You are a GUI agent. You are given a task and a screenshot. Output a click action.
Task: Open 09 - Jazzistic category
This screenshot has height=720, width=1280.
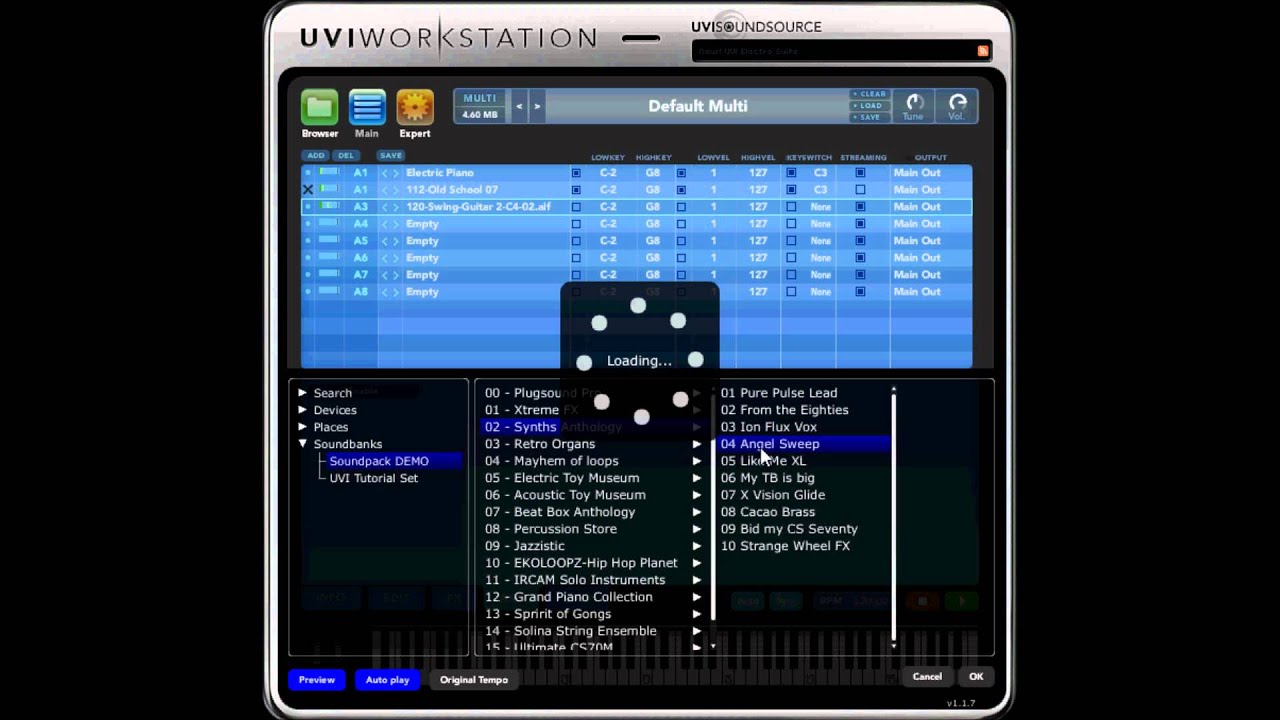pos(525,546)
